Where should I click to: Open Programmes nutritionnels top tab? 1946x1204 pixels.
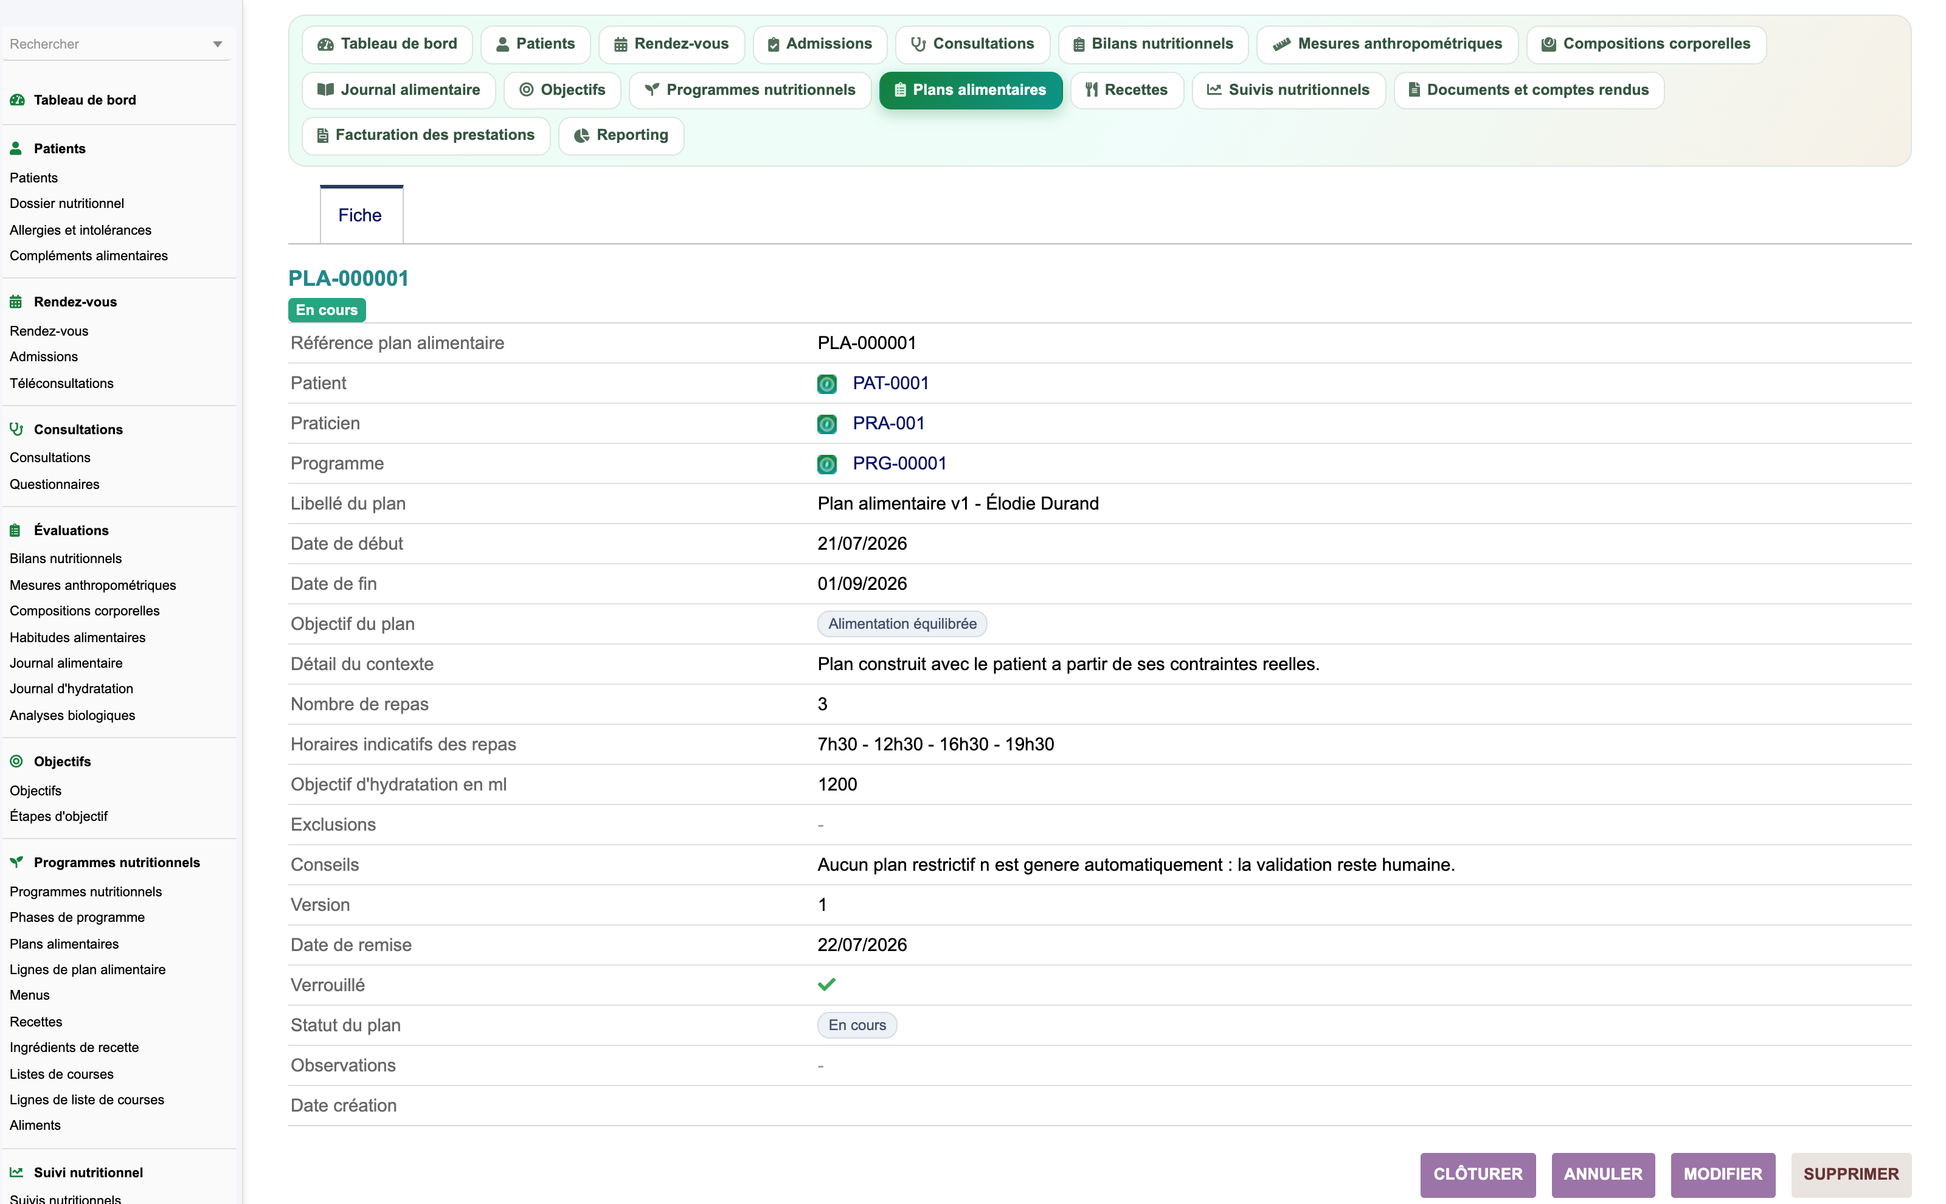(750, 90)
